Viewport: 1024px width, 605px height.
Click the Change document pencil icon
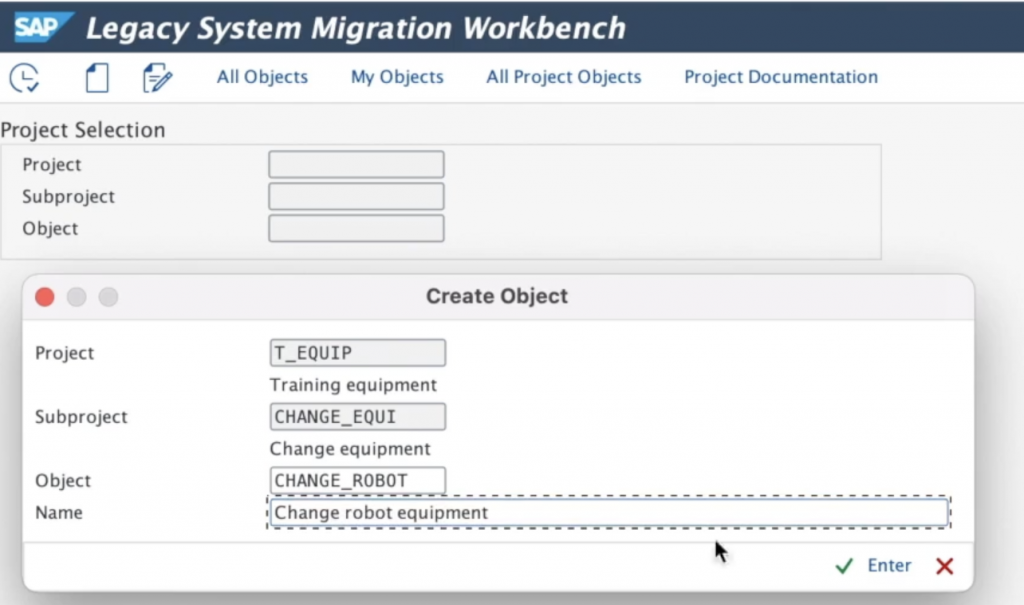click(157, 77)
